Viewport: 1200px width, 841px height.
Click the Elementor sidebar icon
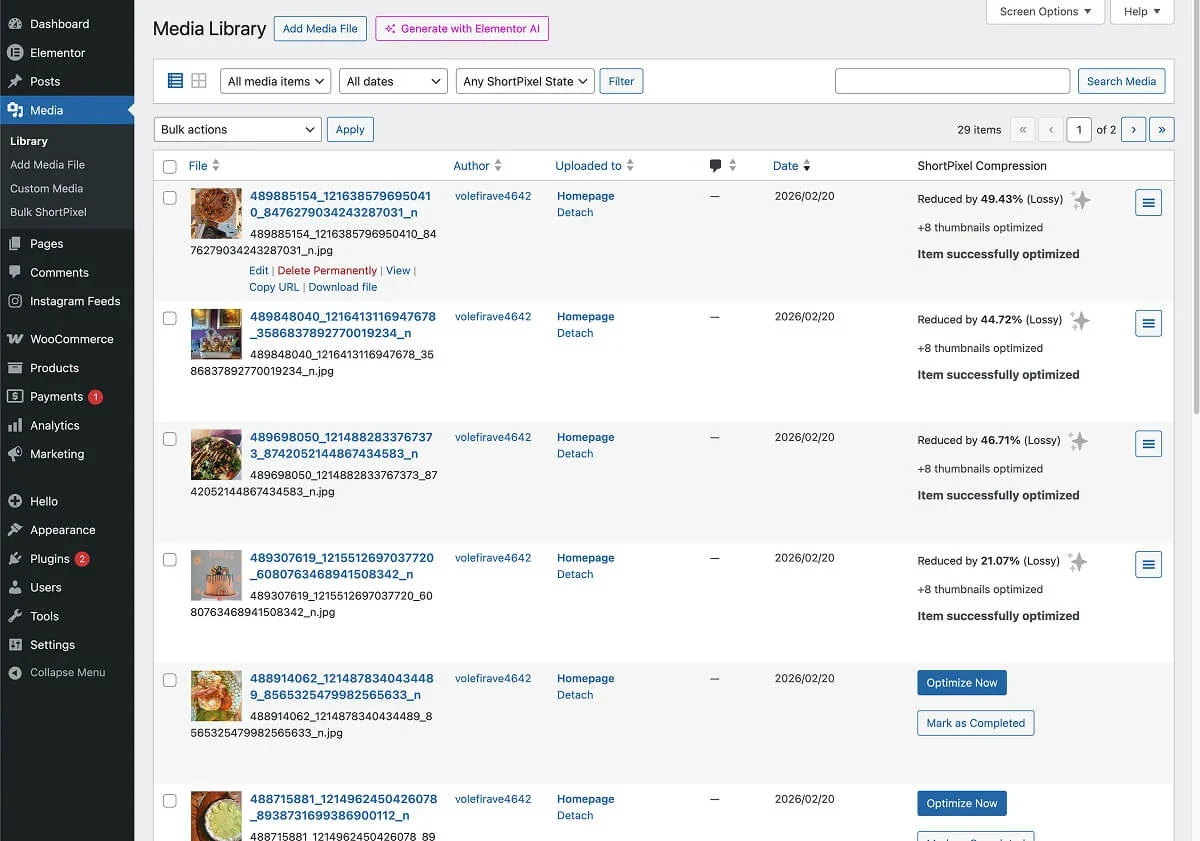point(16,52)
